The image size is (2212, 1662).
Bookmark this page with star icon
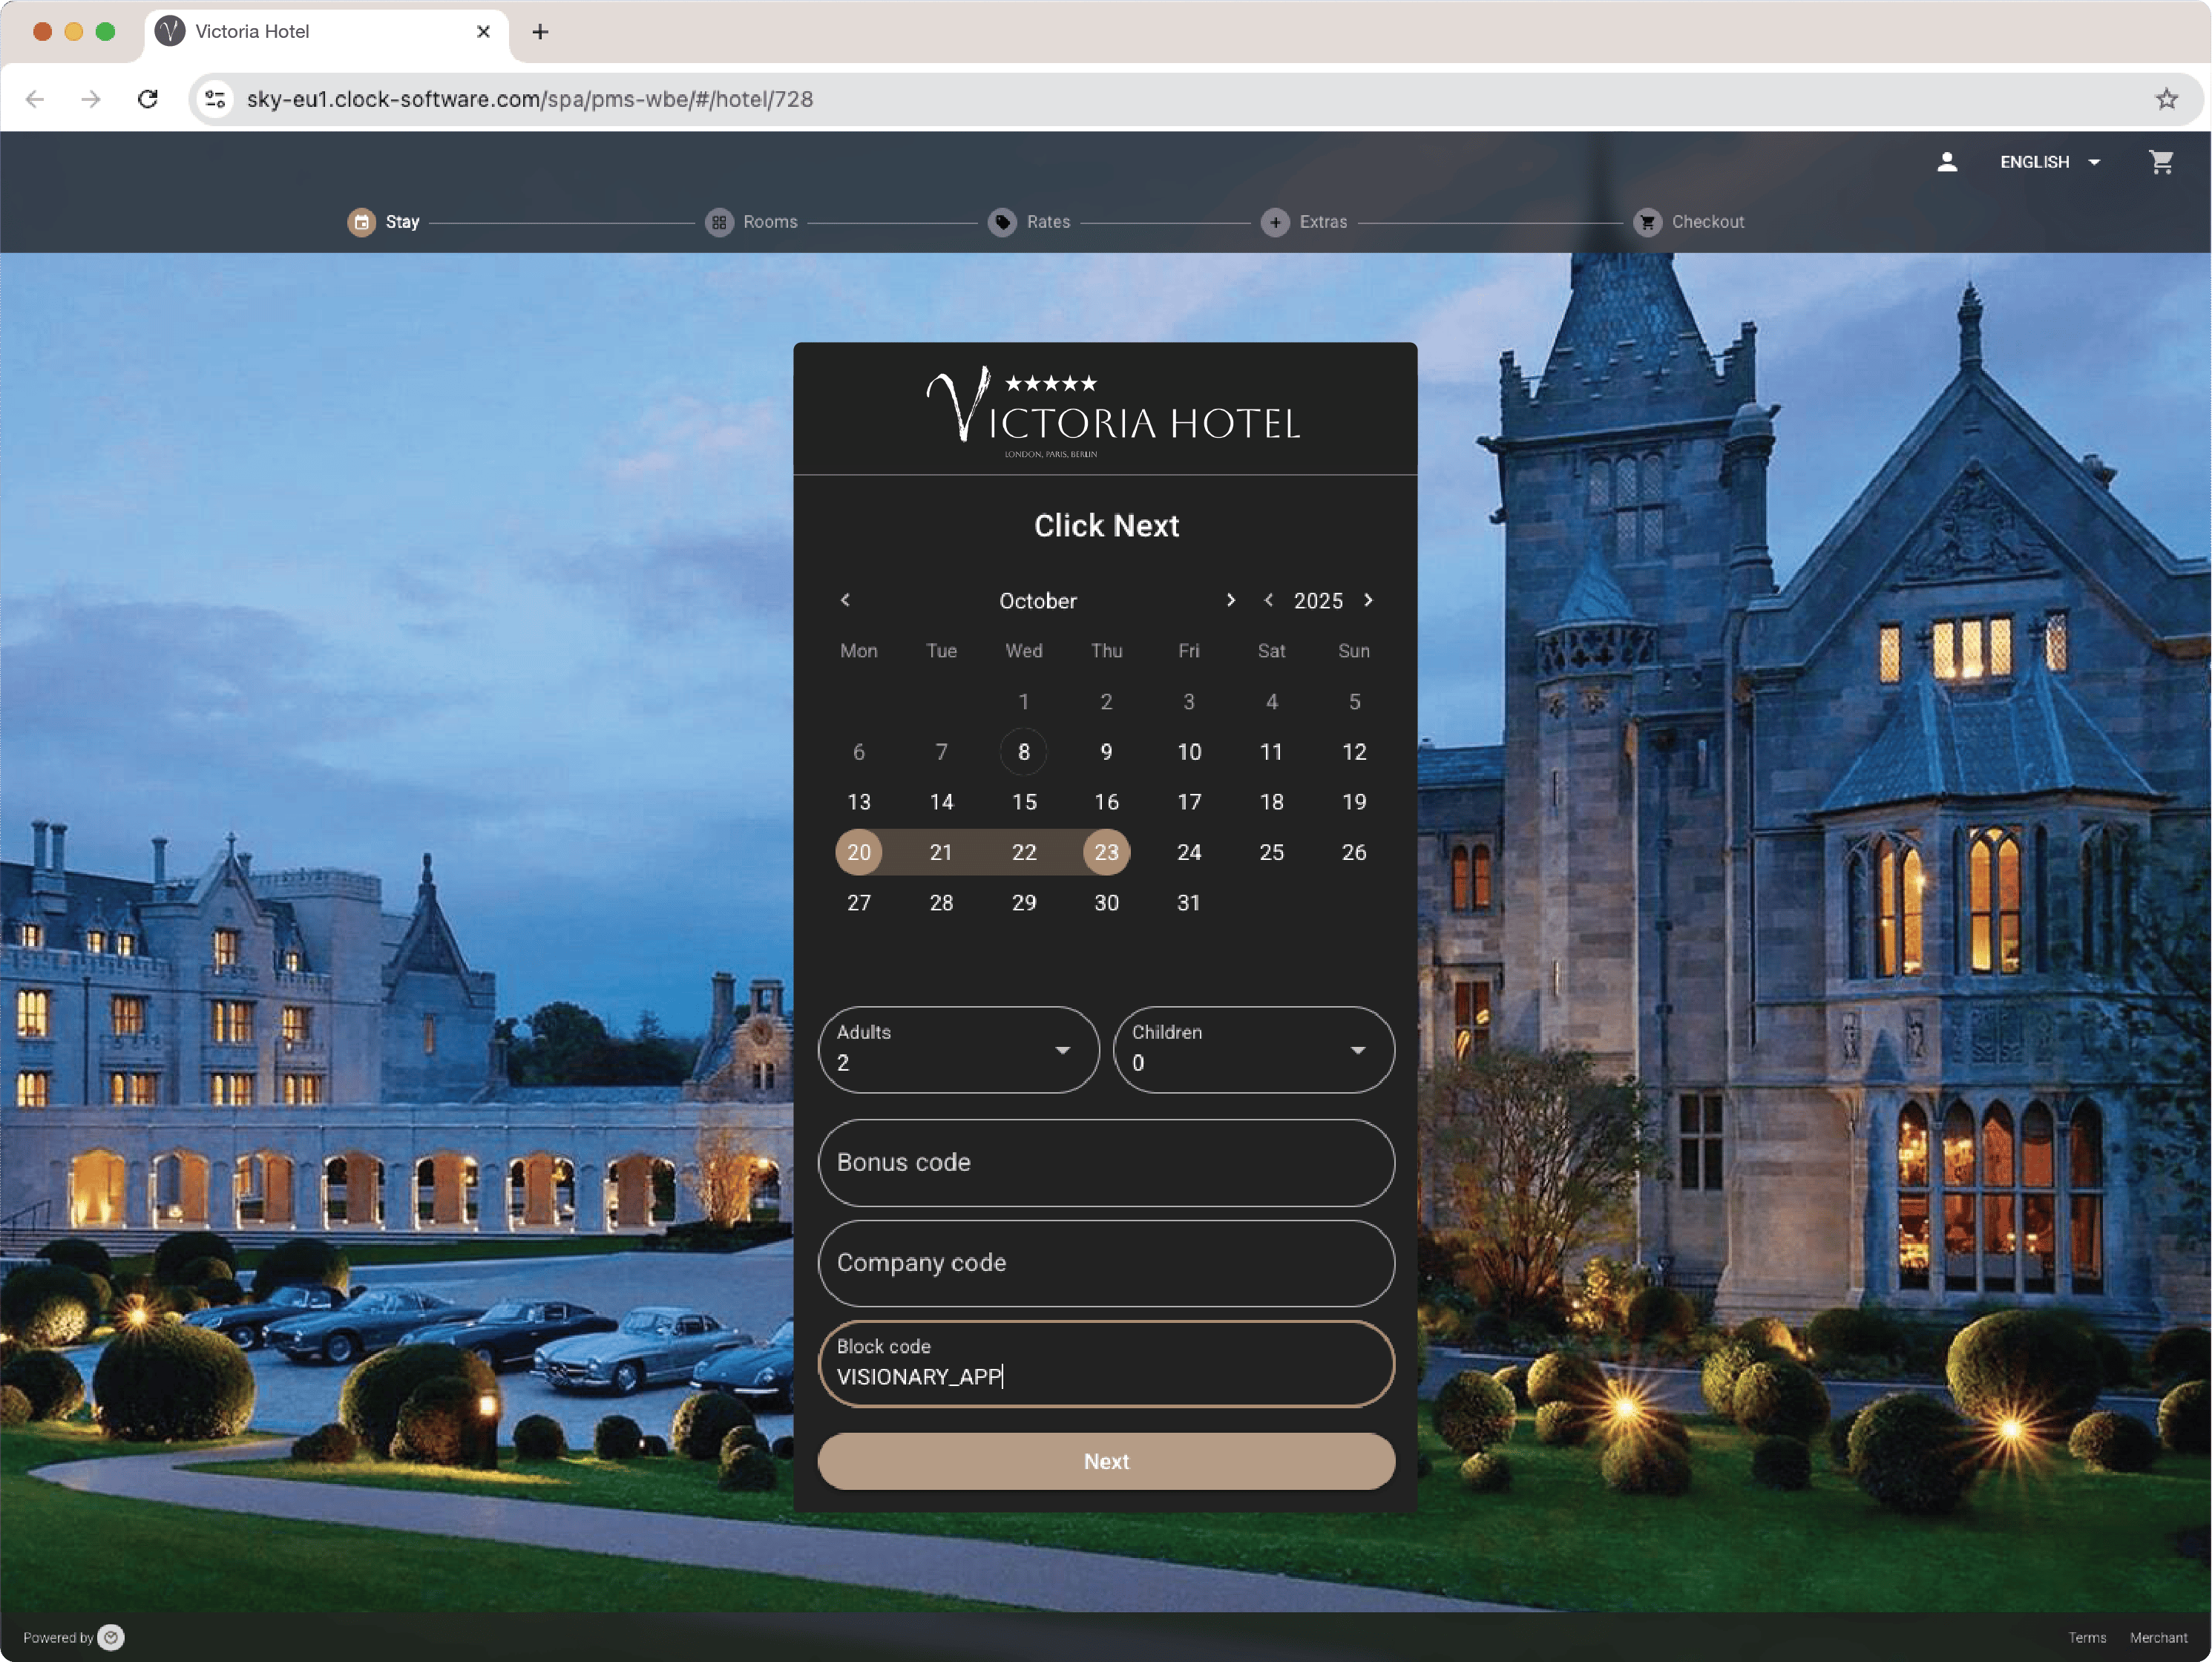tap(2166, 99)
